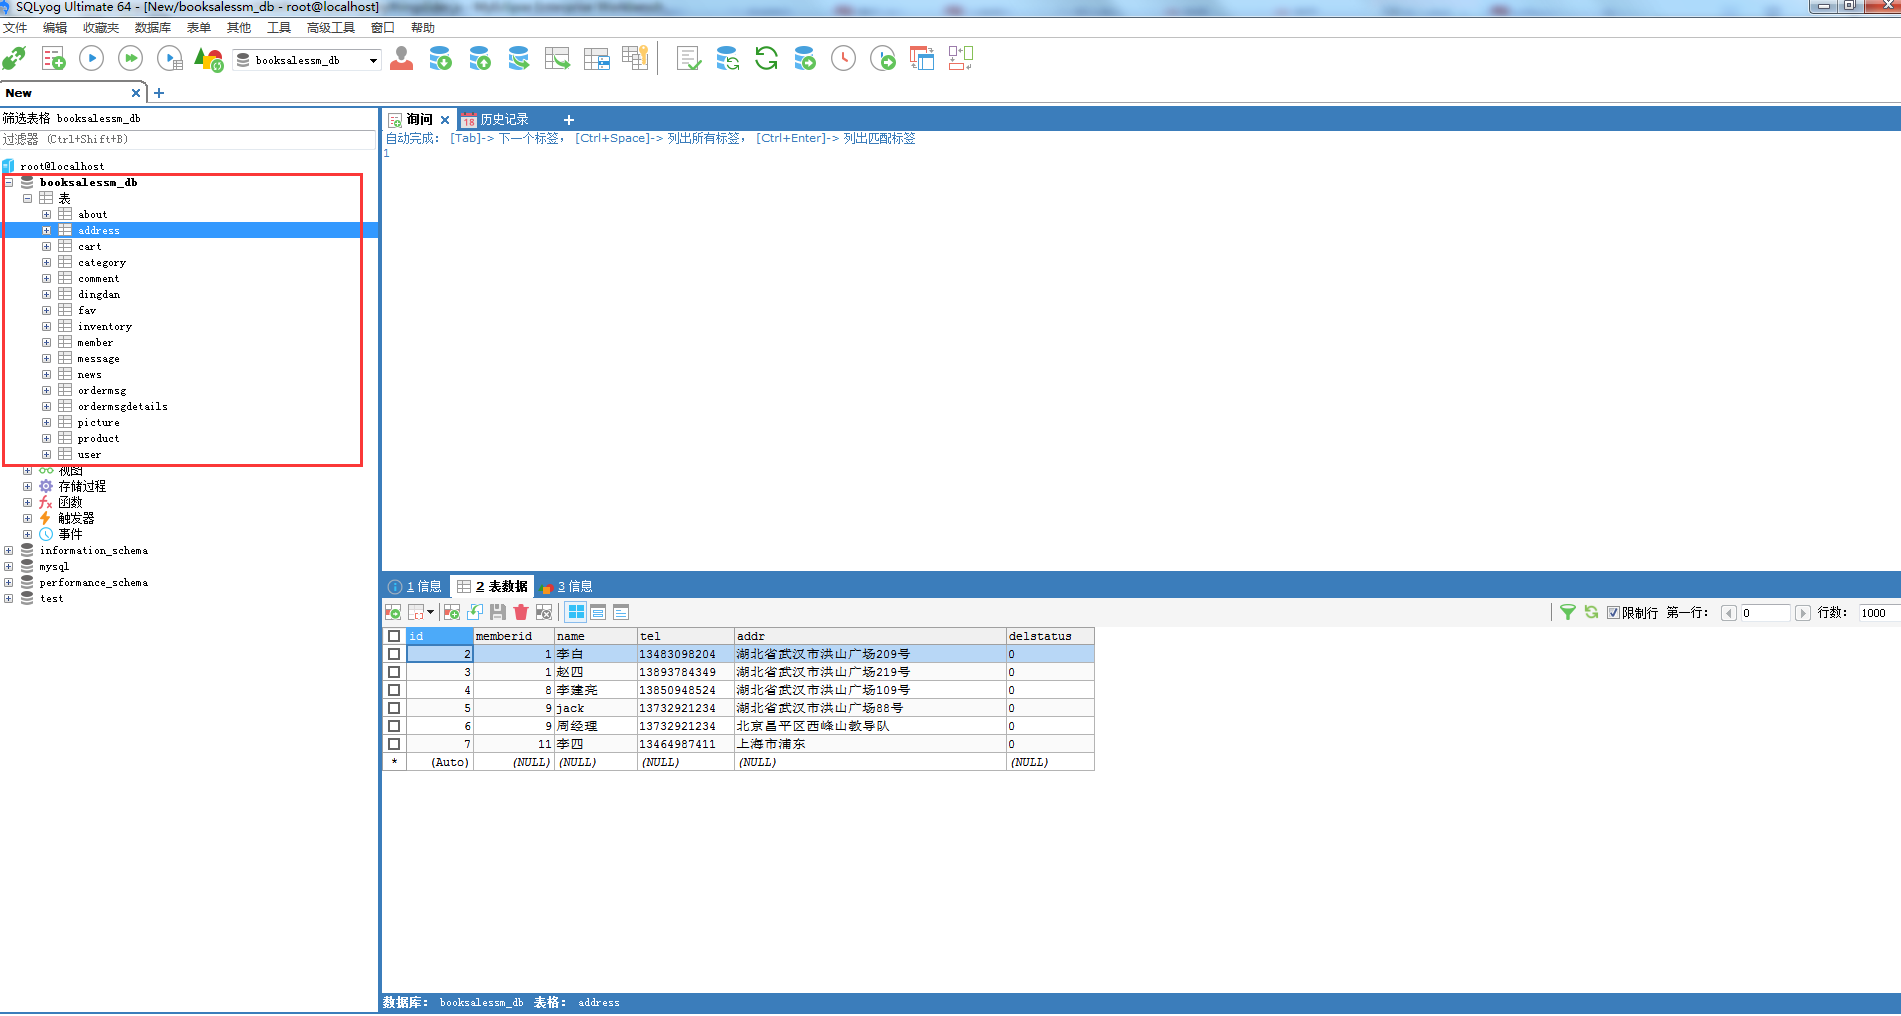Expand the information_schema database node
The image size is (1901, 1016).
tap(9, 551)
